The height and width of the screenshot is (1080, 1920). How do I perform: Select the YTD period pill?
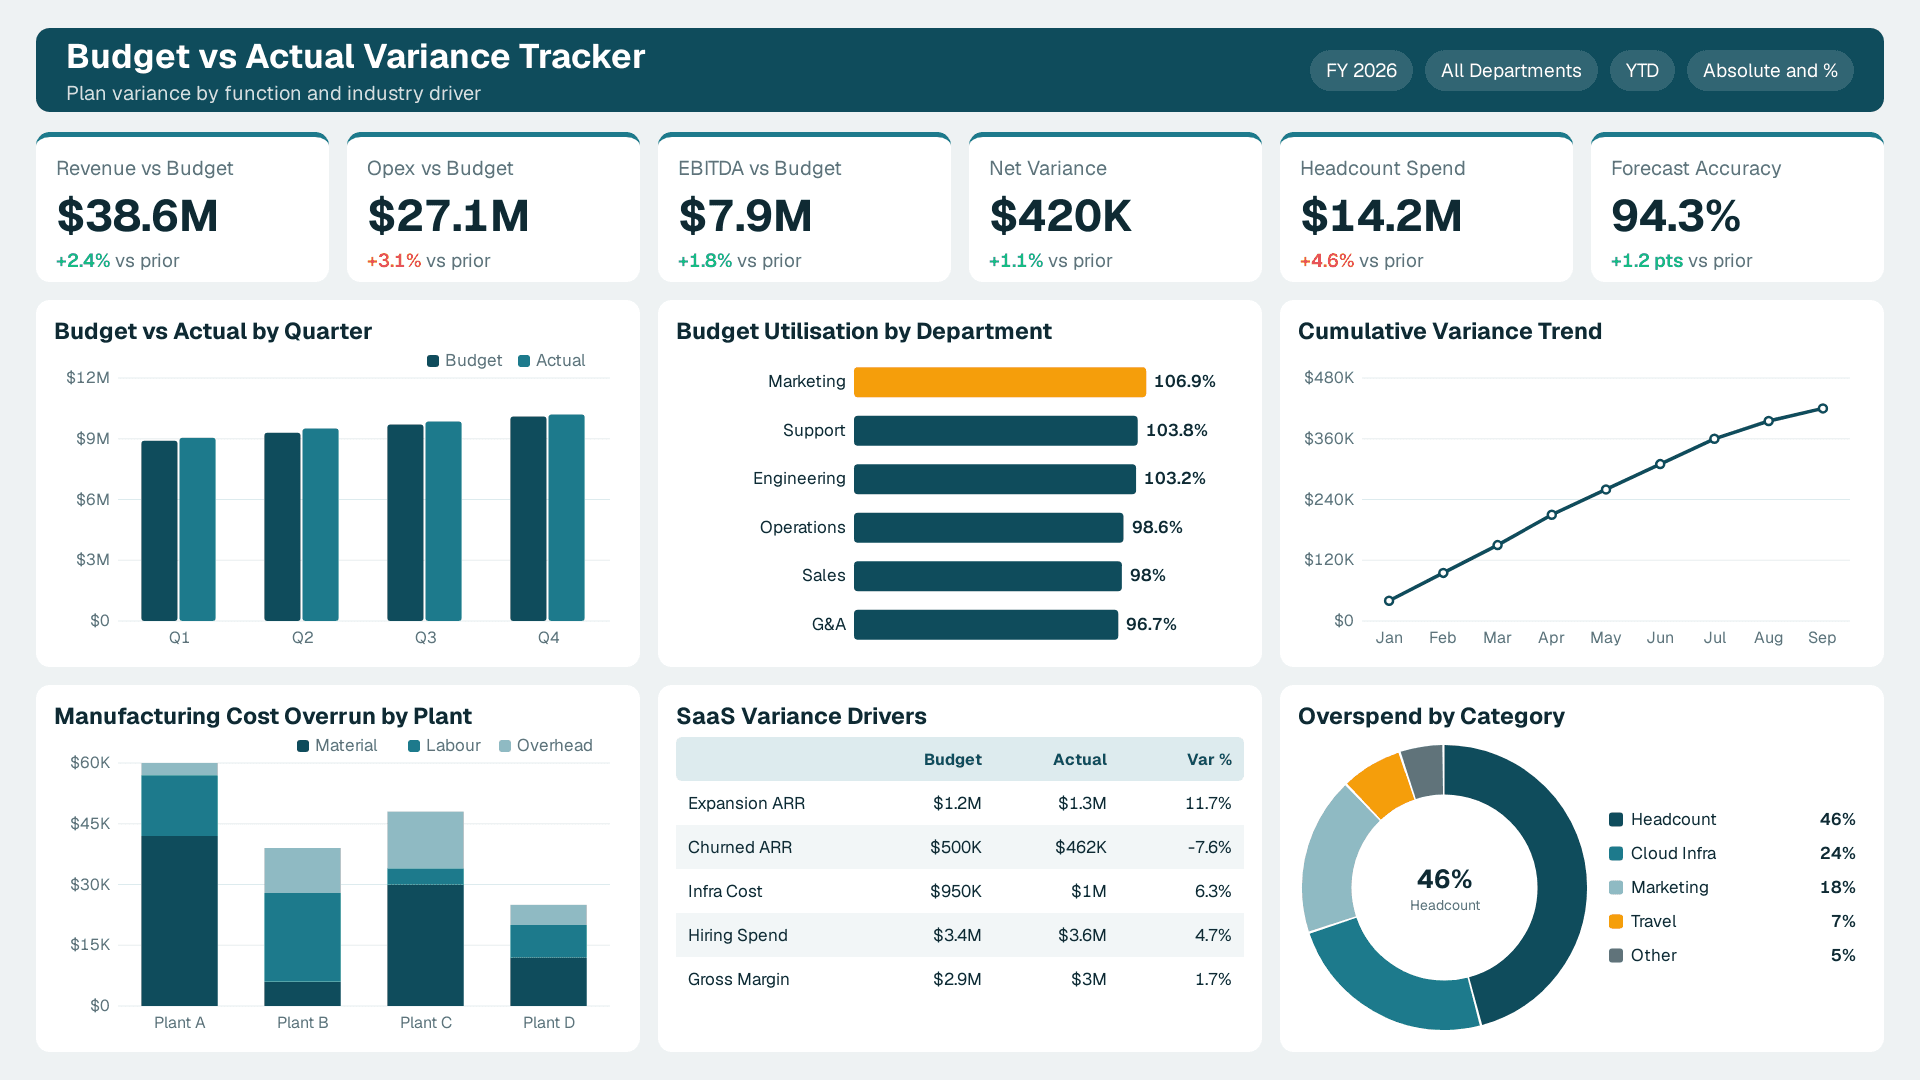(1642, 71)
